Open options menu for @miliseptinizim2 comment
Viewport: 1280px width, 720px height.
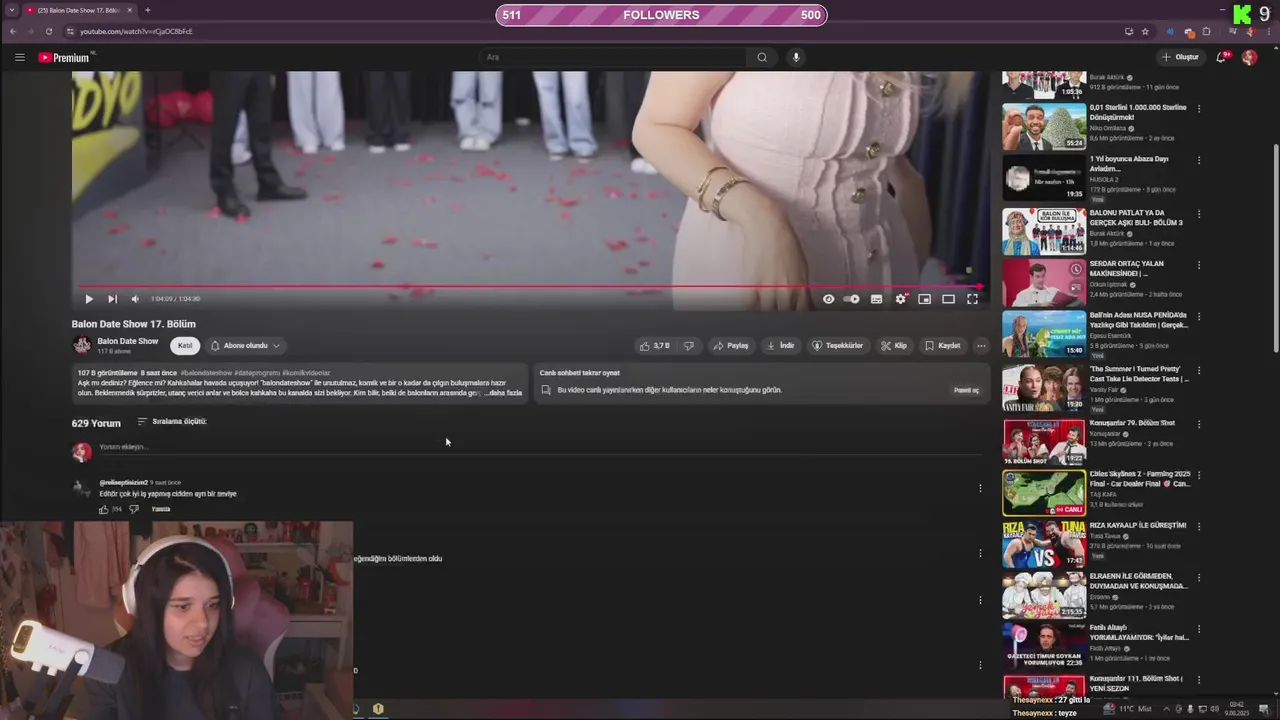click(x=980, y=488)
